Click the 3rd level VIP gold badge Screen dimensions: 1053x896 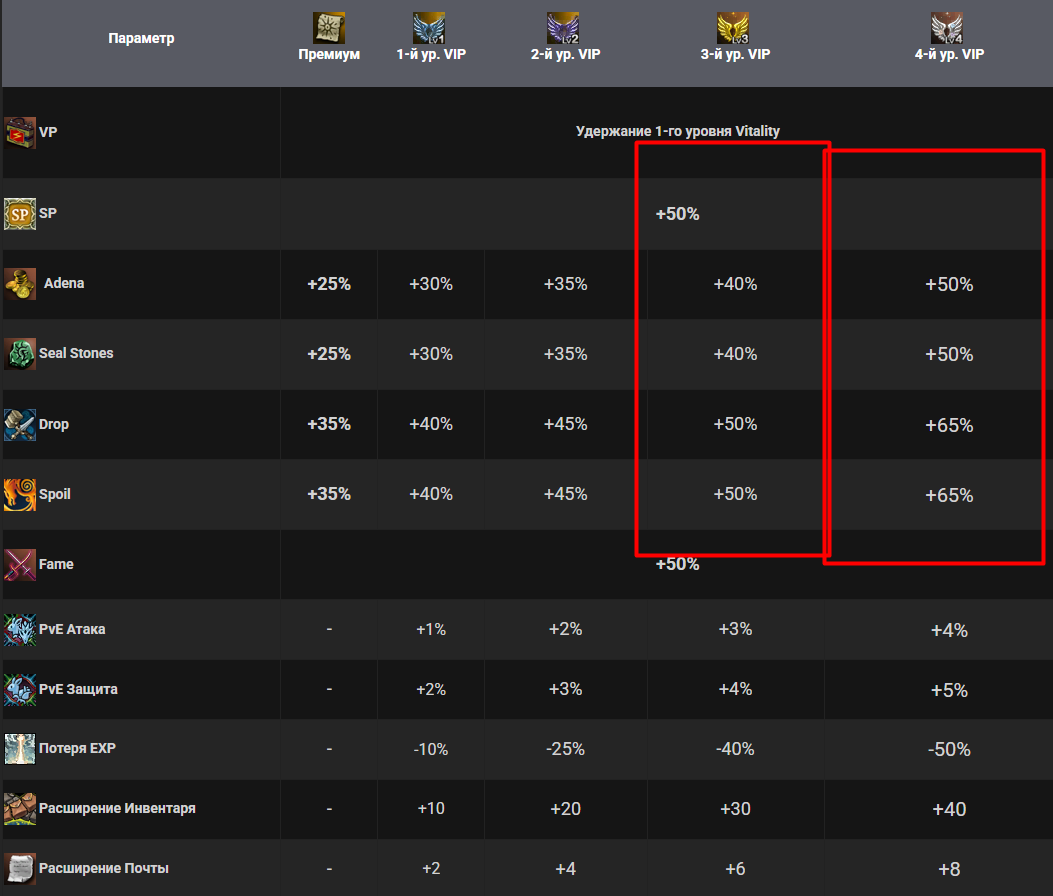pyautogui.click(x=734, y=27)
